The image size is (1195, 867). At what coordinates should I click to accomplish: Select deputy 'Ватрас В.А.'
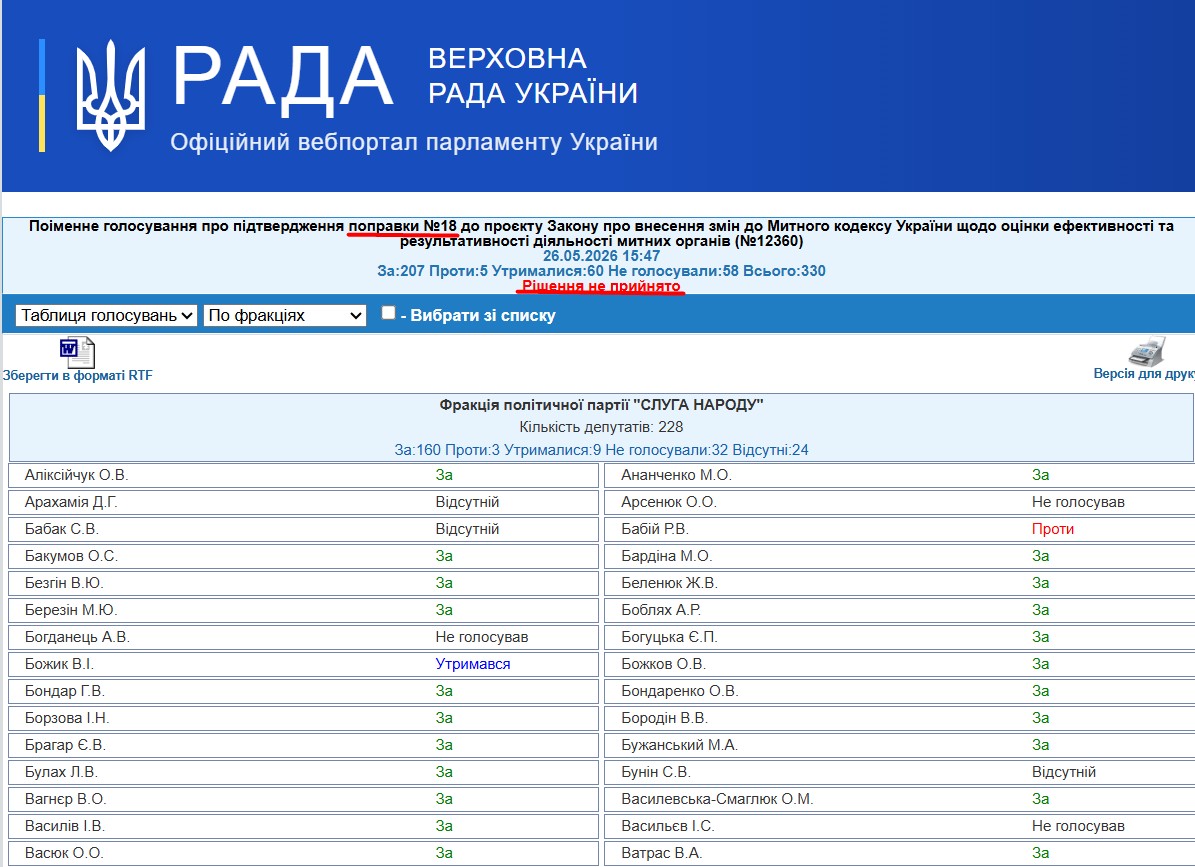[x=662, y=853]
